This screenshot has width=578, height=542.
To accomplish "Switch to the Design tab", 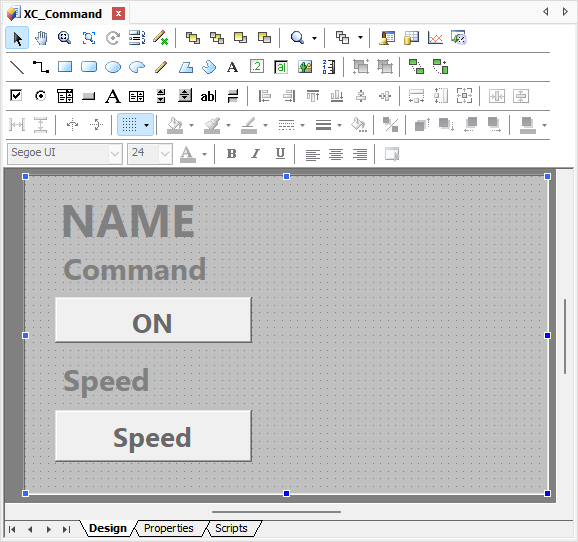I will click(x=108, y=528).
